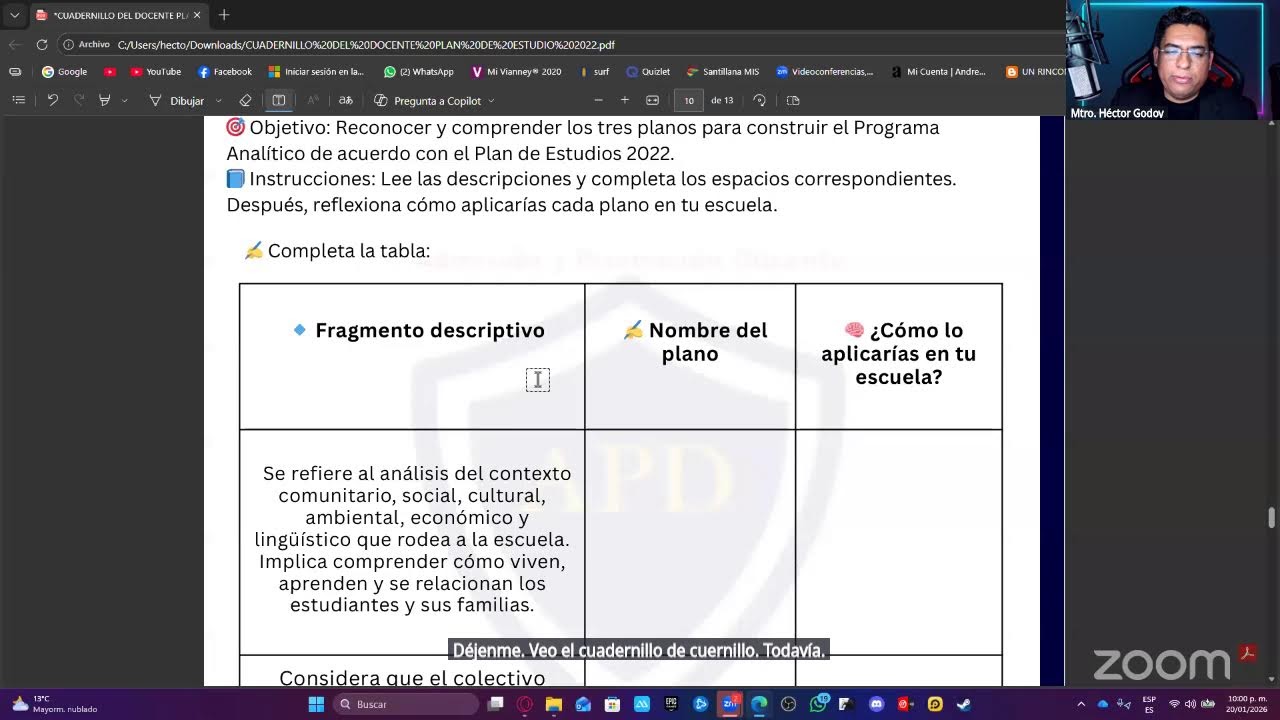Open Santillana MIS bookmark

click(x=723, y=72)
